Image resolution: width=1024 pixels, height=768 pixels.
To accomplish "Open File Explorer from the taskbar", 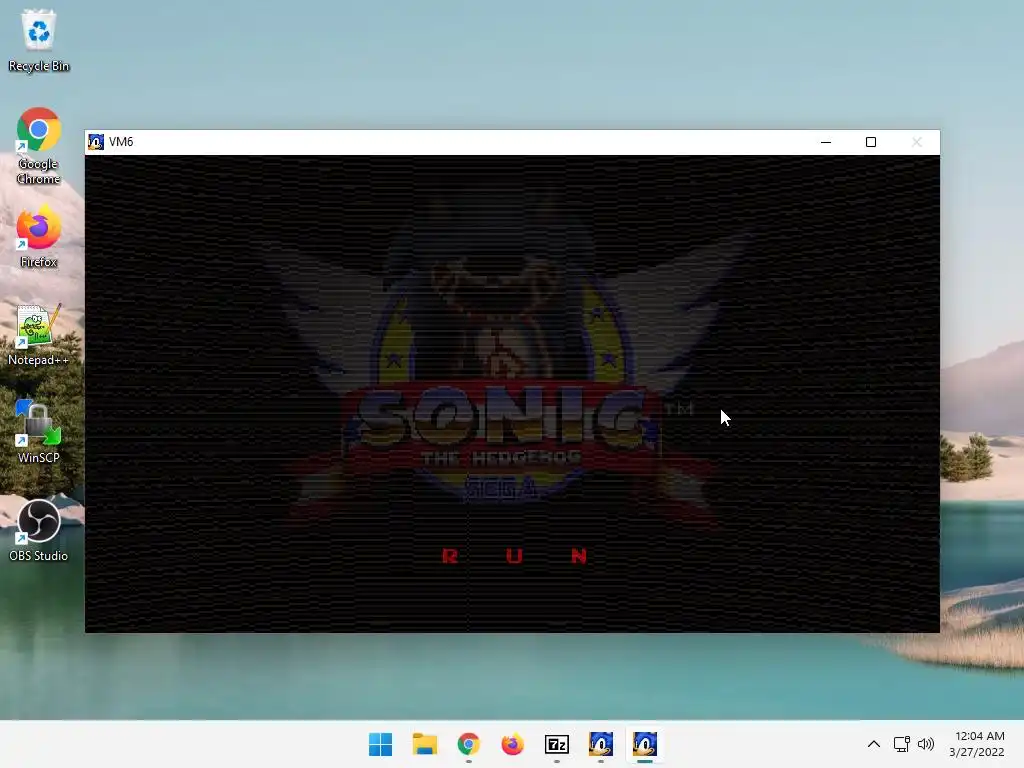I will 424,744.
